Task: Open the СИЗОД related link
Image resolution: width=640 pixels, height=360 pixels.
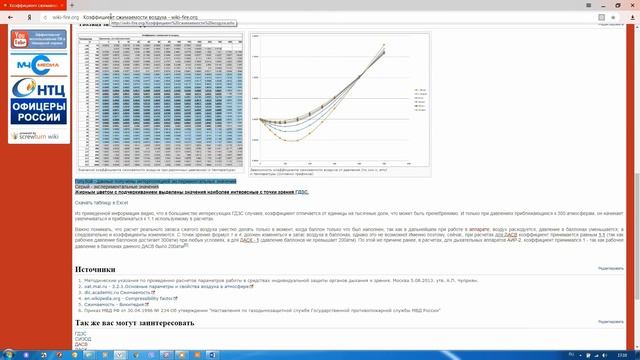Action: tap(83, 339)
